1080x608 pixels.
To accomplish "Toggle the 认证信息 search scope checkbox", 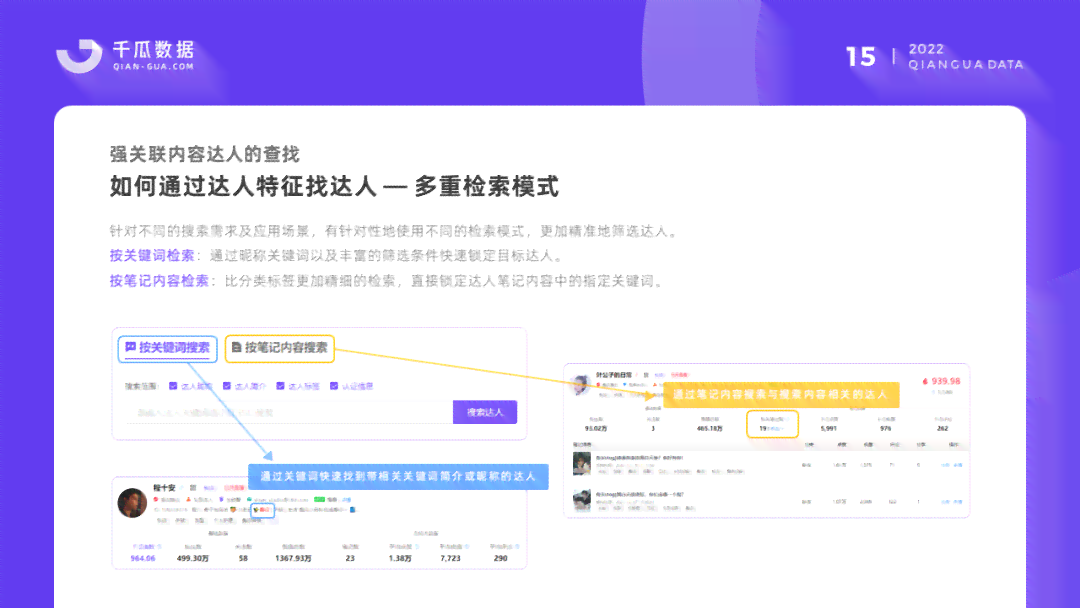I will (334, 386).
